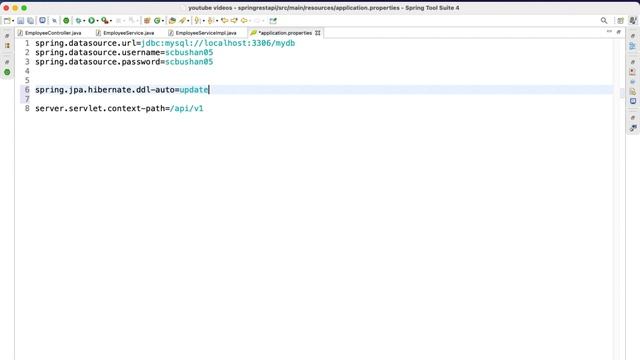Screen dimensions: 640x360
Task: Click the spring.datasource.username line
Action: pyautogui.click(x=124, y=52)
